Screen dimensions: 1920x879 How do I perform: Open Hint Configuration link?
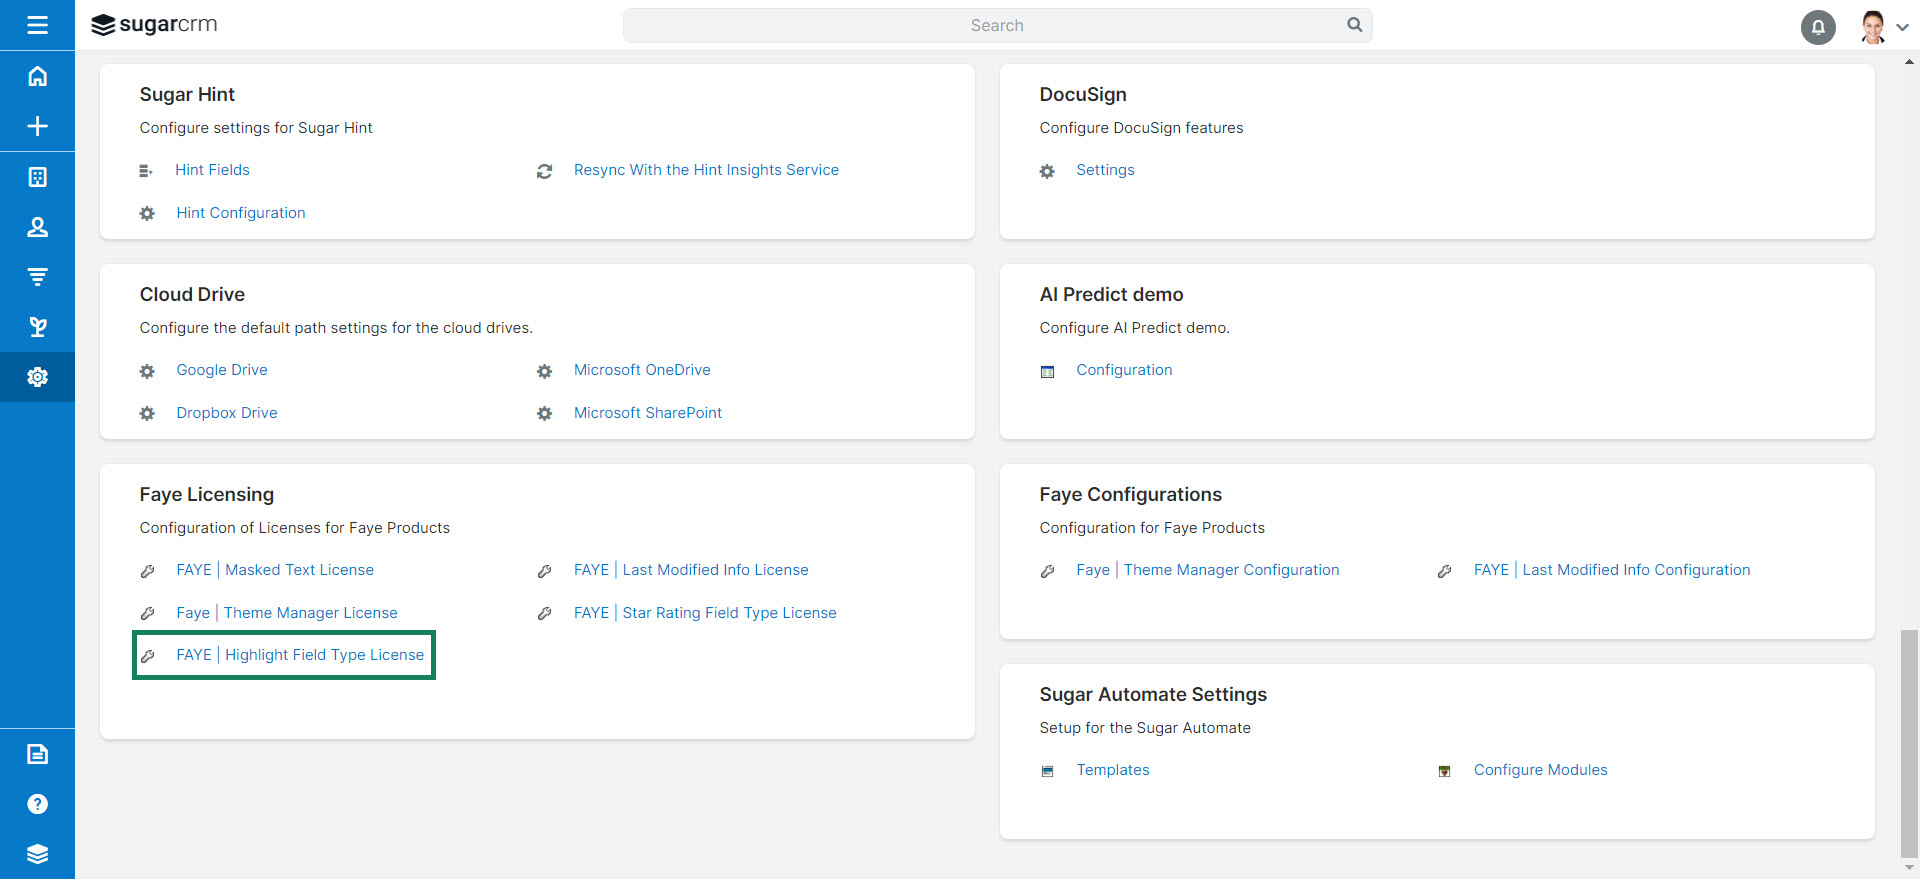coord(241,213)
